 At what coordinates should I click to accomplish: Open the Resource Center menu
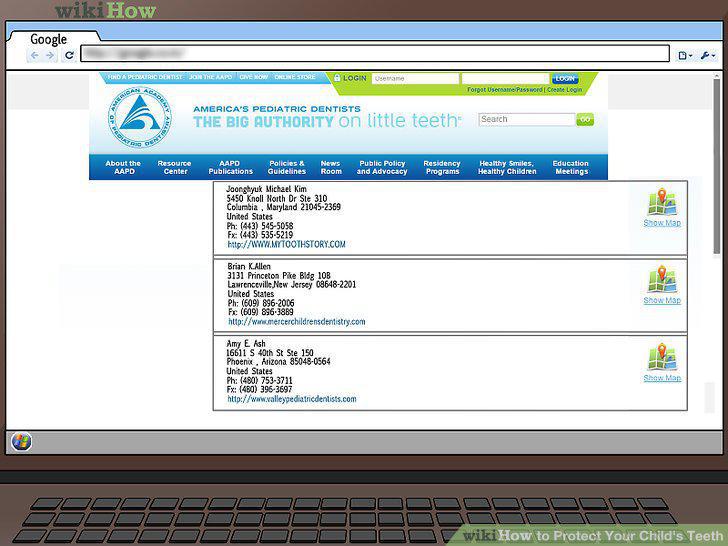pyautogui.click(x=175, y=167)
